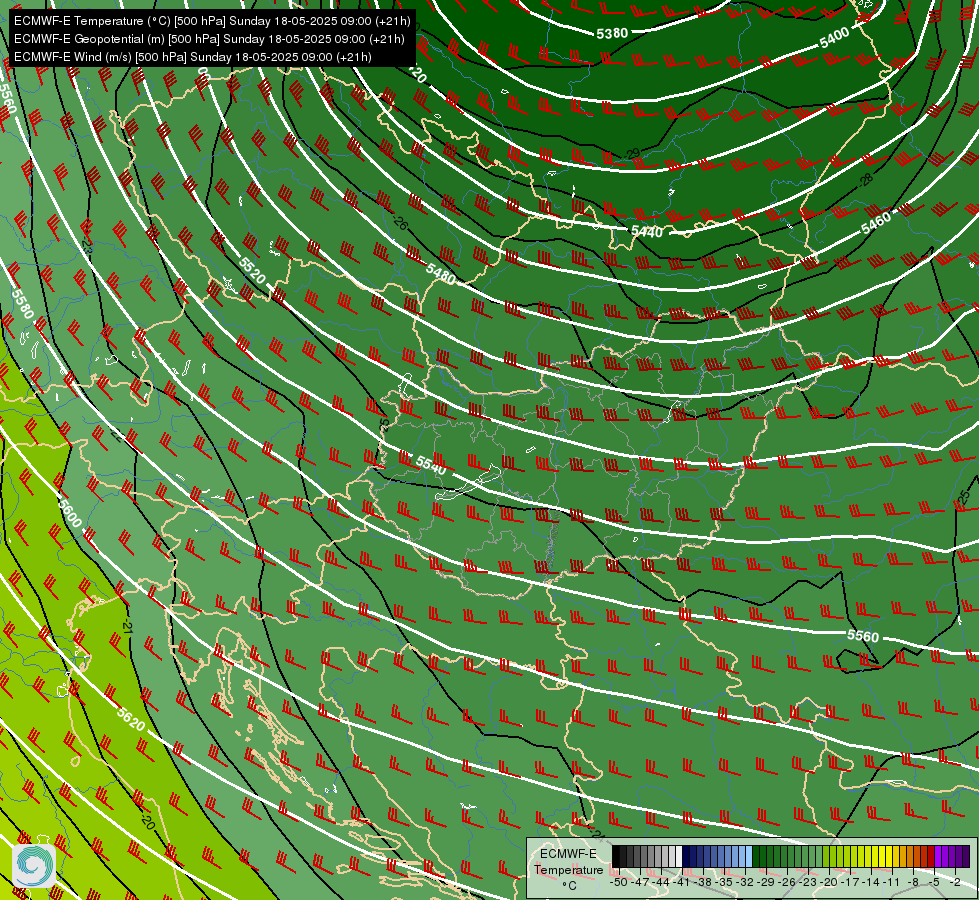Click the -14 value on the legend scale
This screenshot has width=979, height=900.
coord(872,883)
